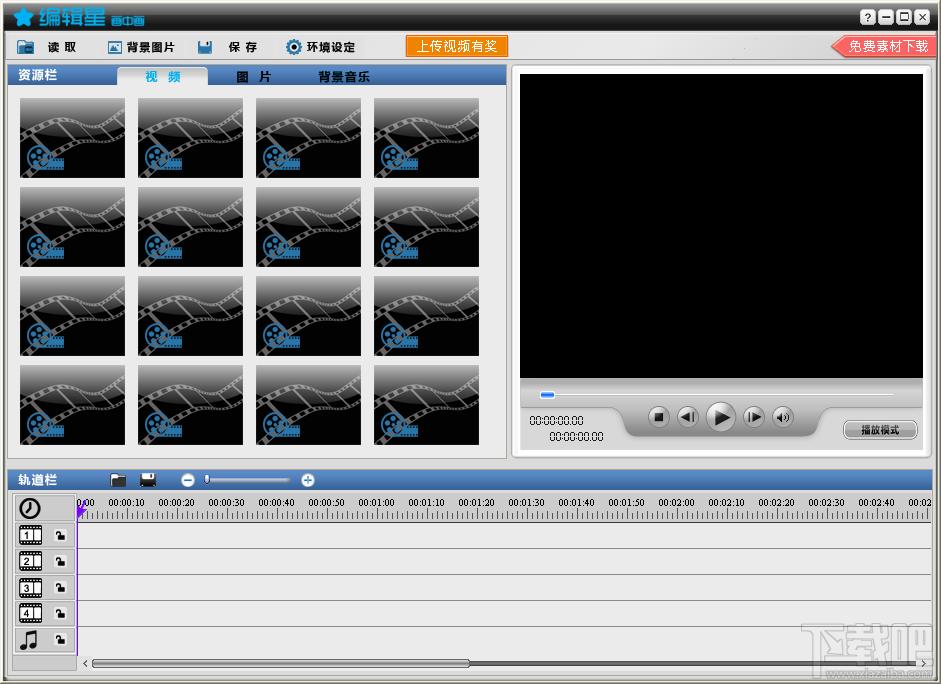
Task: Step back one frame in preview
Action: pyautogui.click(x=688, y=417)
